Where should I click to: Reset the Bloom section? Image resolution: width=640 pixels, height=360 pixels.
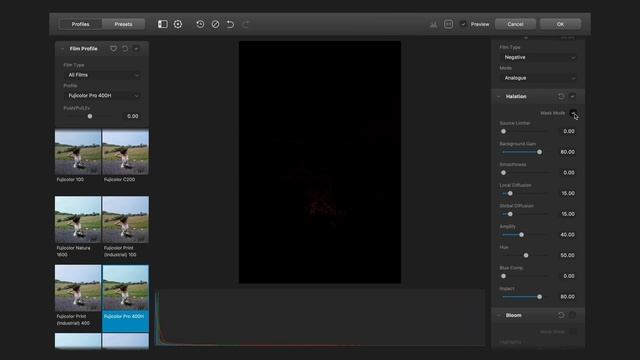pyautogui.click(x=561, y=315)
